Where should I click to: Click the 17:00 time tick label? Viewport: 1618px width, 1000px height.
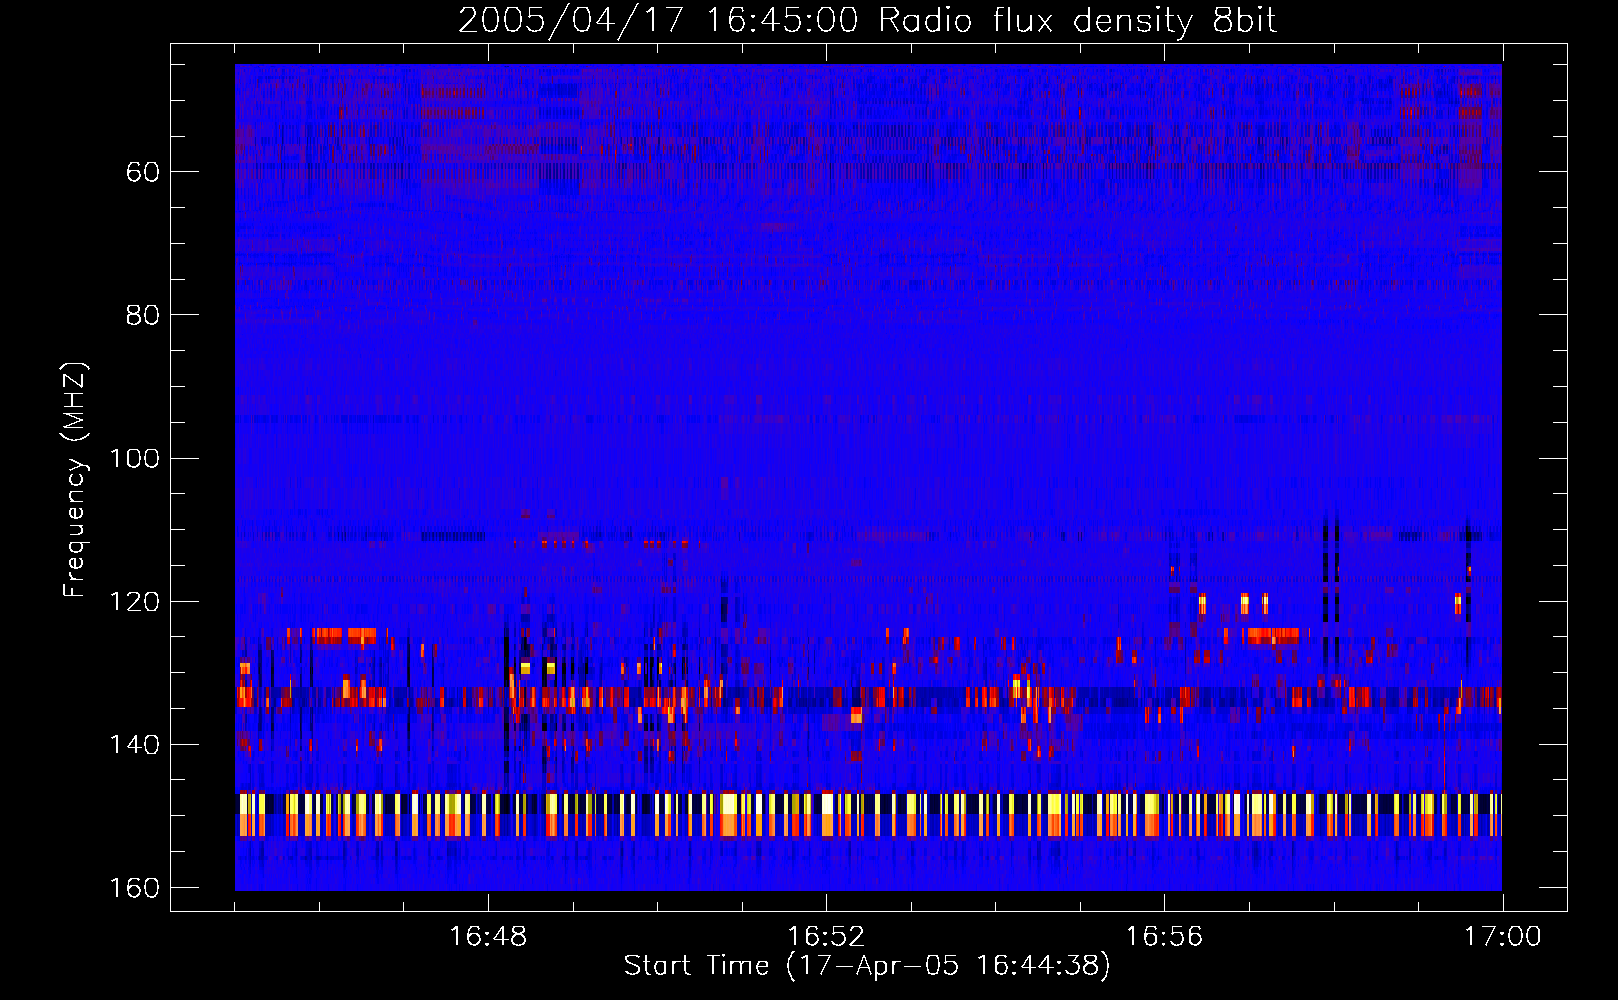[1502, 937]
